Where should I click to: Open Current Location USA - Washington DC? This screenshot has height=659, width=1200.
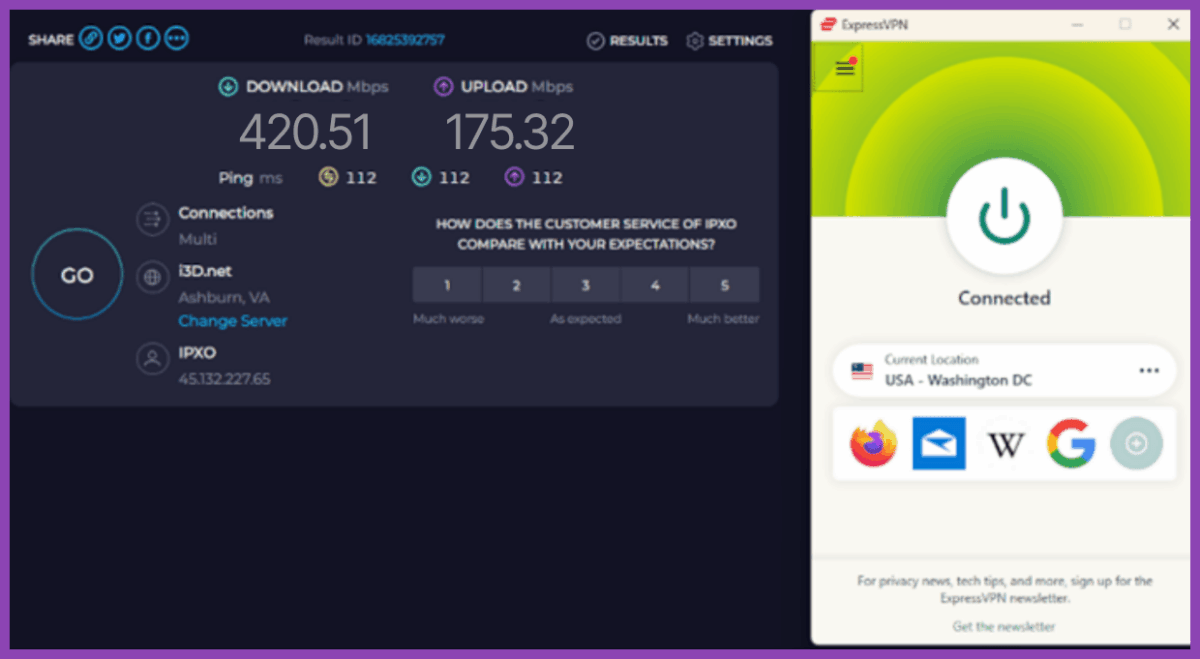(1004, 370)
